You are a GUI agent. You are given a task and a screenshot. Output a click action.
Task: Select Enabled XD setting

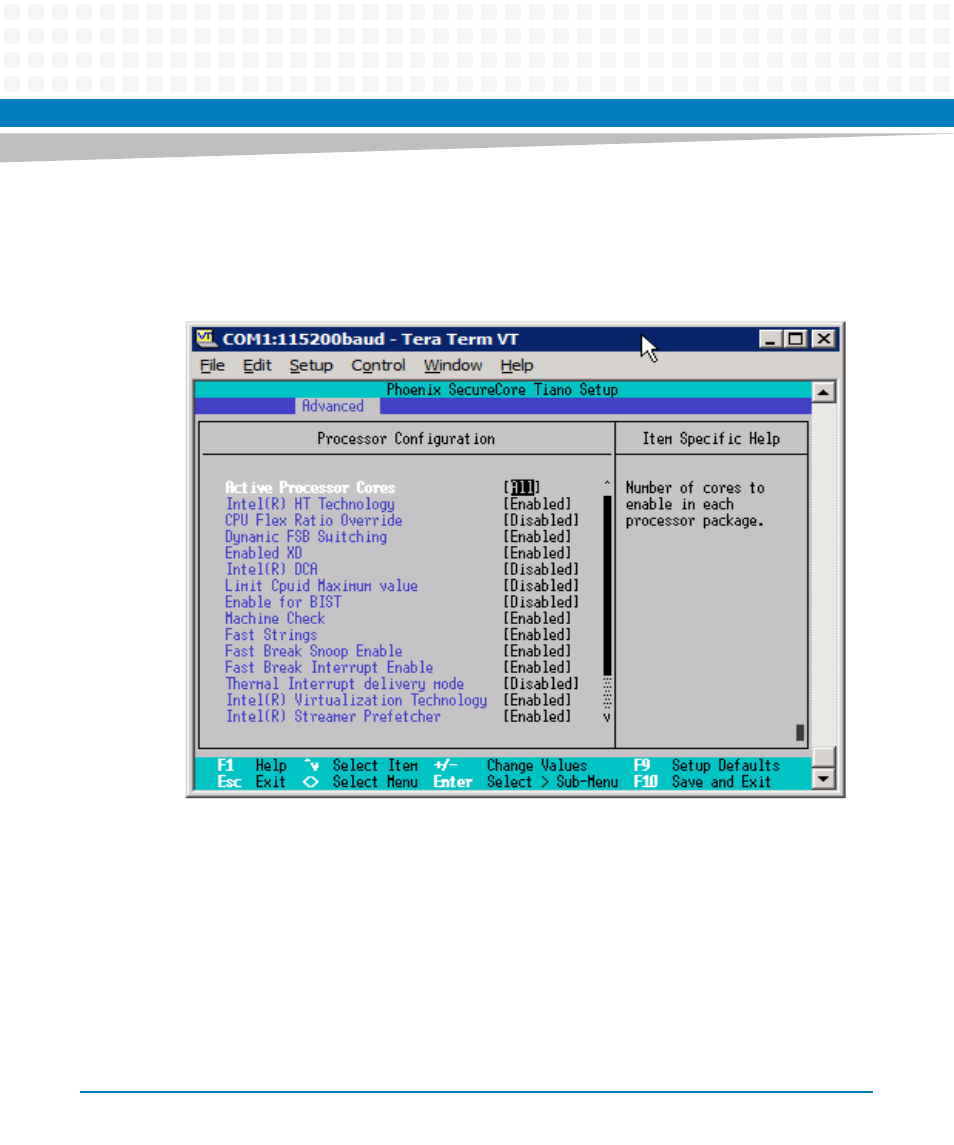263,553
